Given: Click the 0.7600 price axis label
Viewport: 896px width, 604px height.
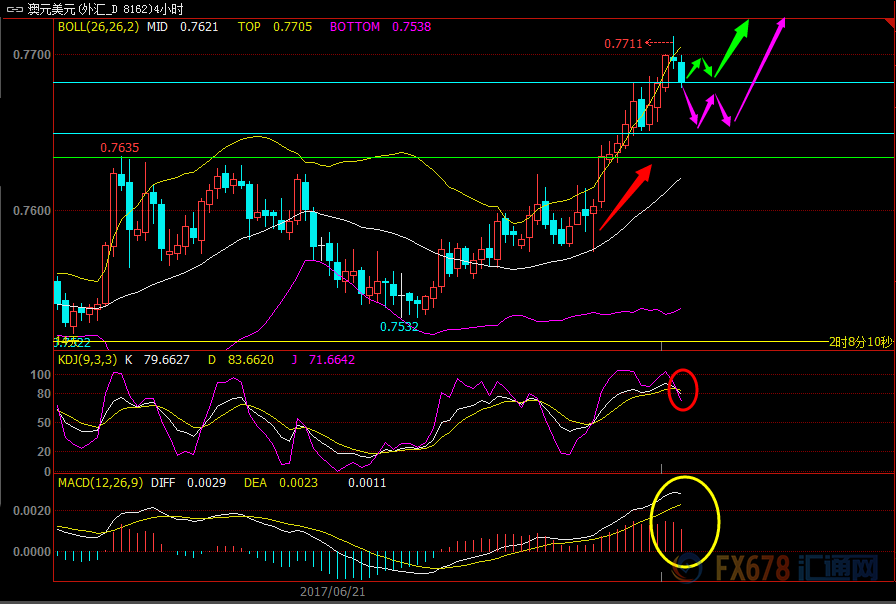Looking at the screenshot, I should pos(32,211).
